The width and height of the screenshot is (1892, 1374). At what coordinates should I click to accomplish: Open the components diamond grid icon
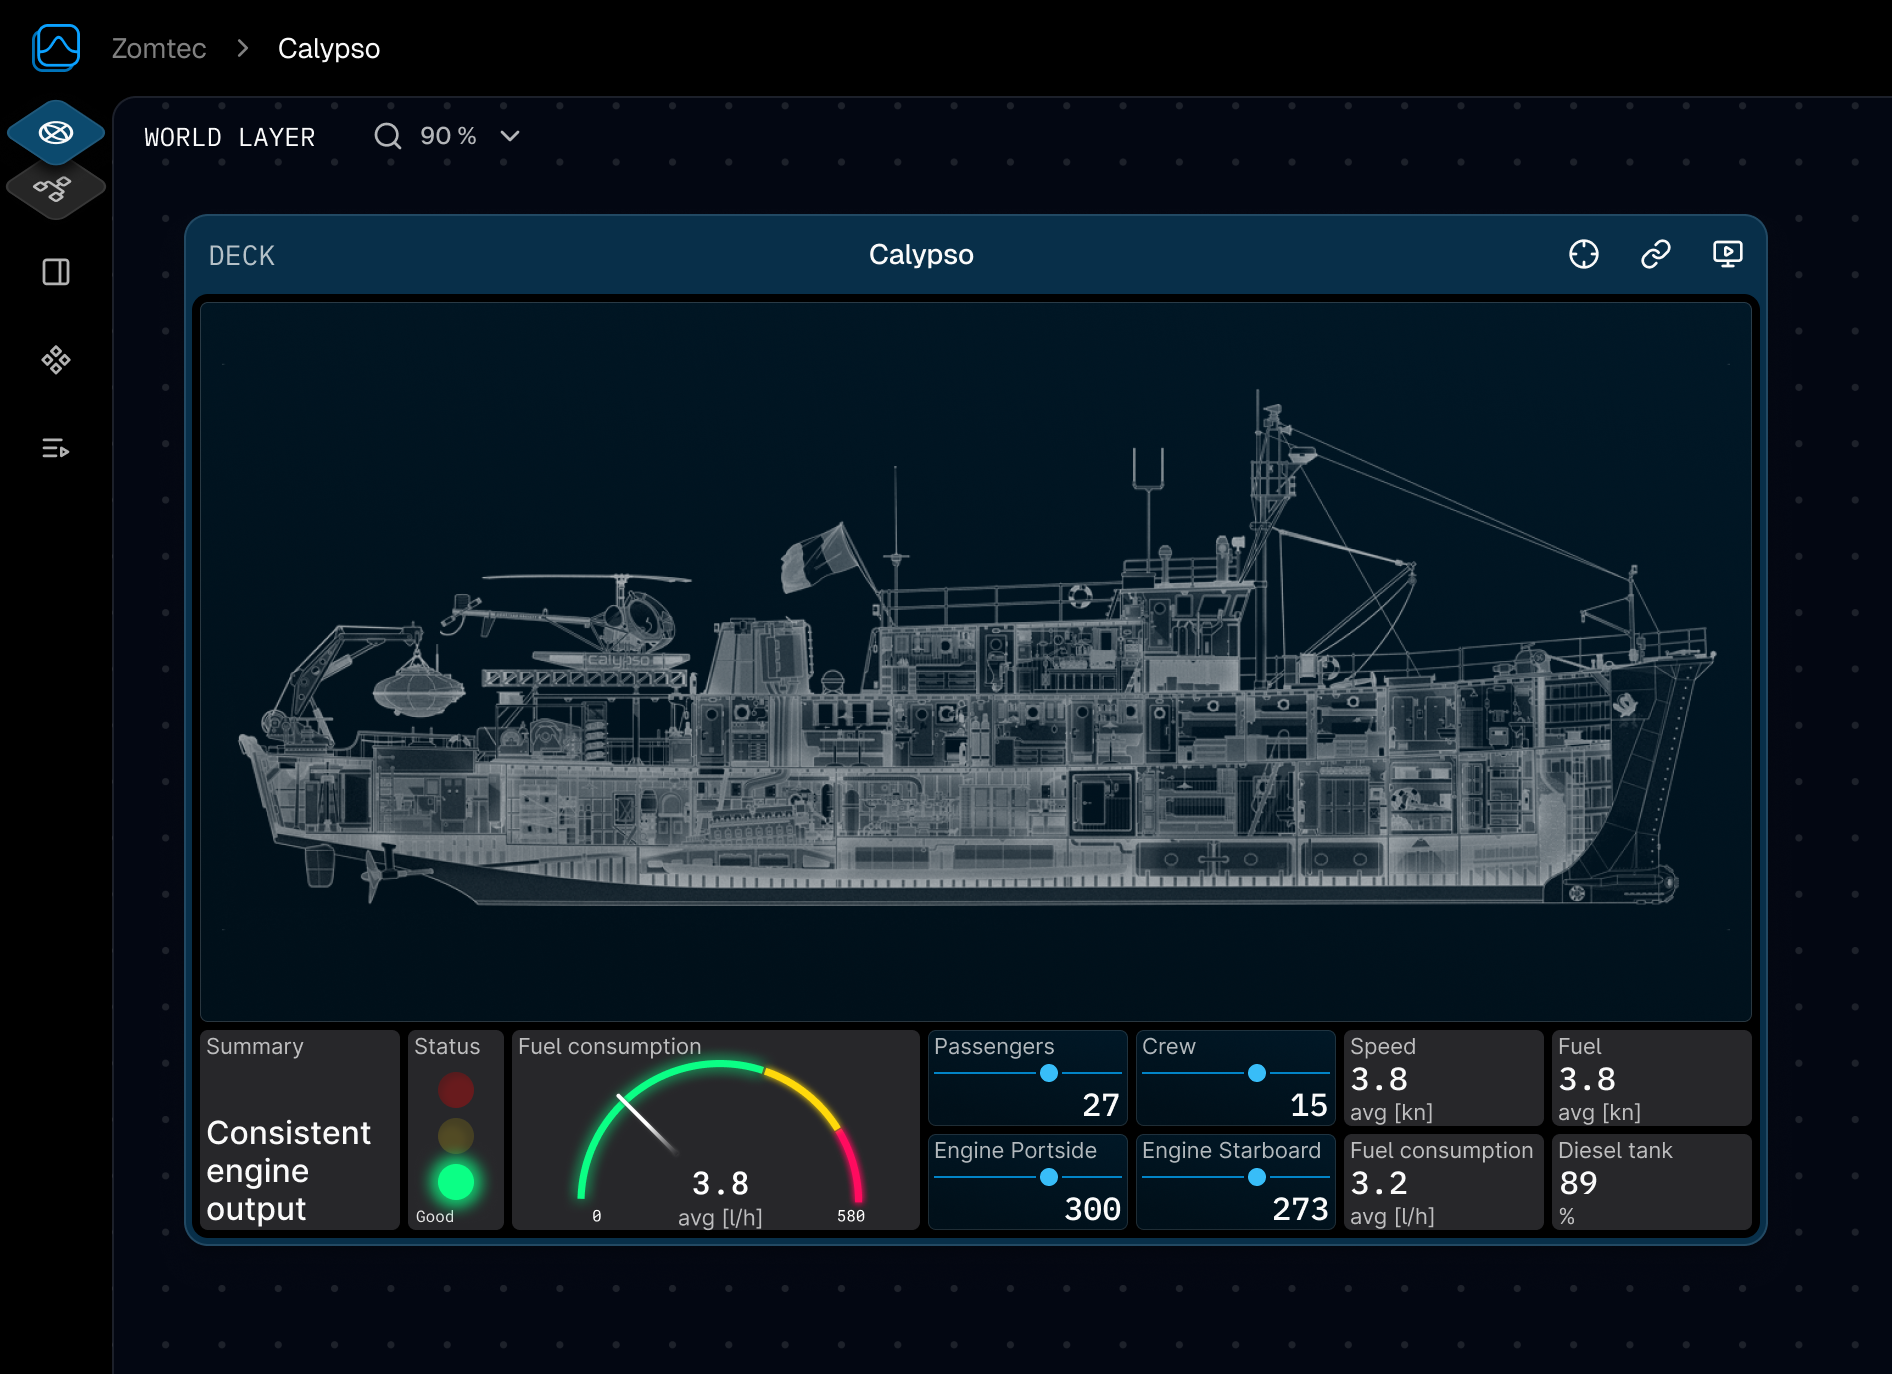click(x=56, y=360)
